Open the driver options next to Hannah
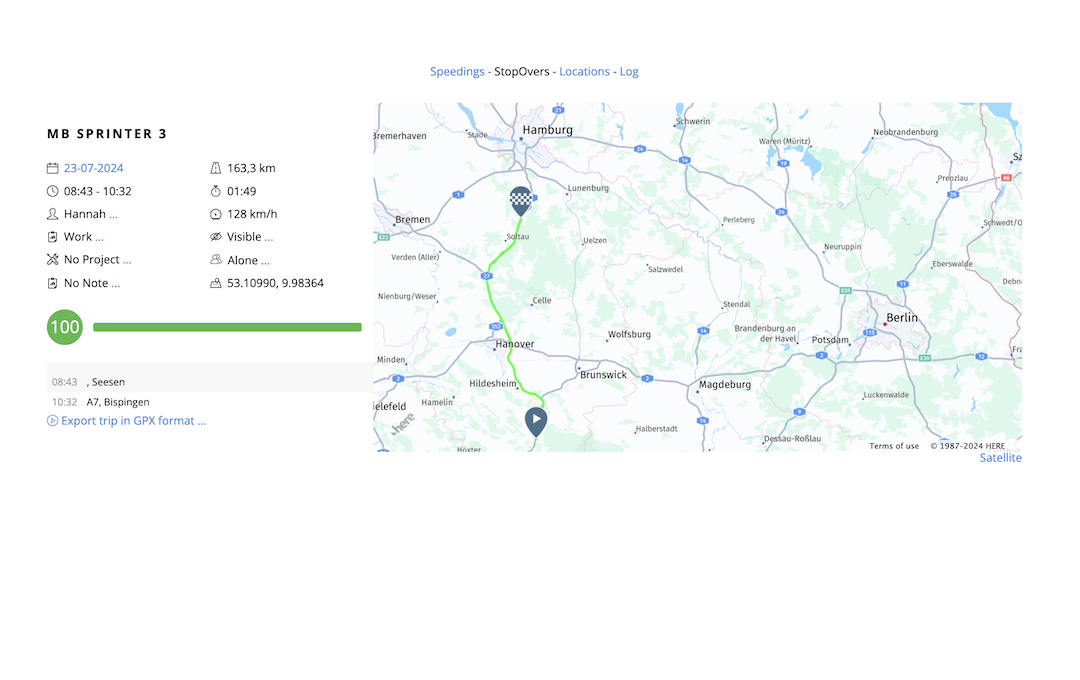This screenshot has height=680, width=1080. coord(114,214)
